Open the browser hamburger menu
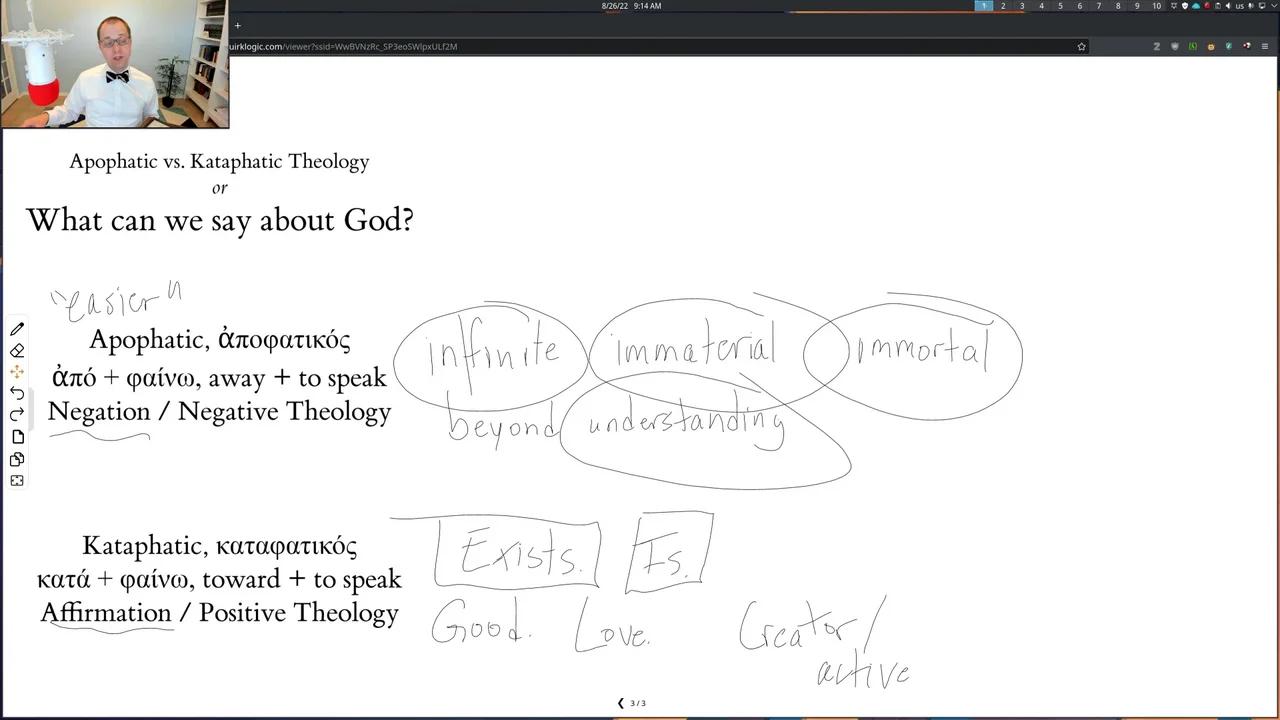Viewport: 1280px width, 720px height. tap(1264, 46)
